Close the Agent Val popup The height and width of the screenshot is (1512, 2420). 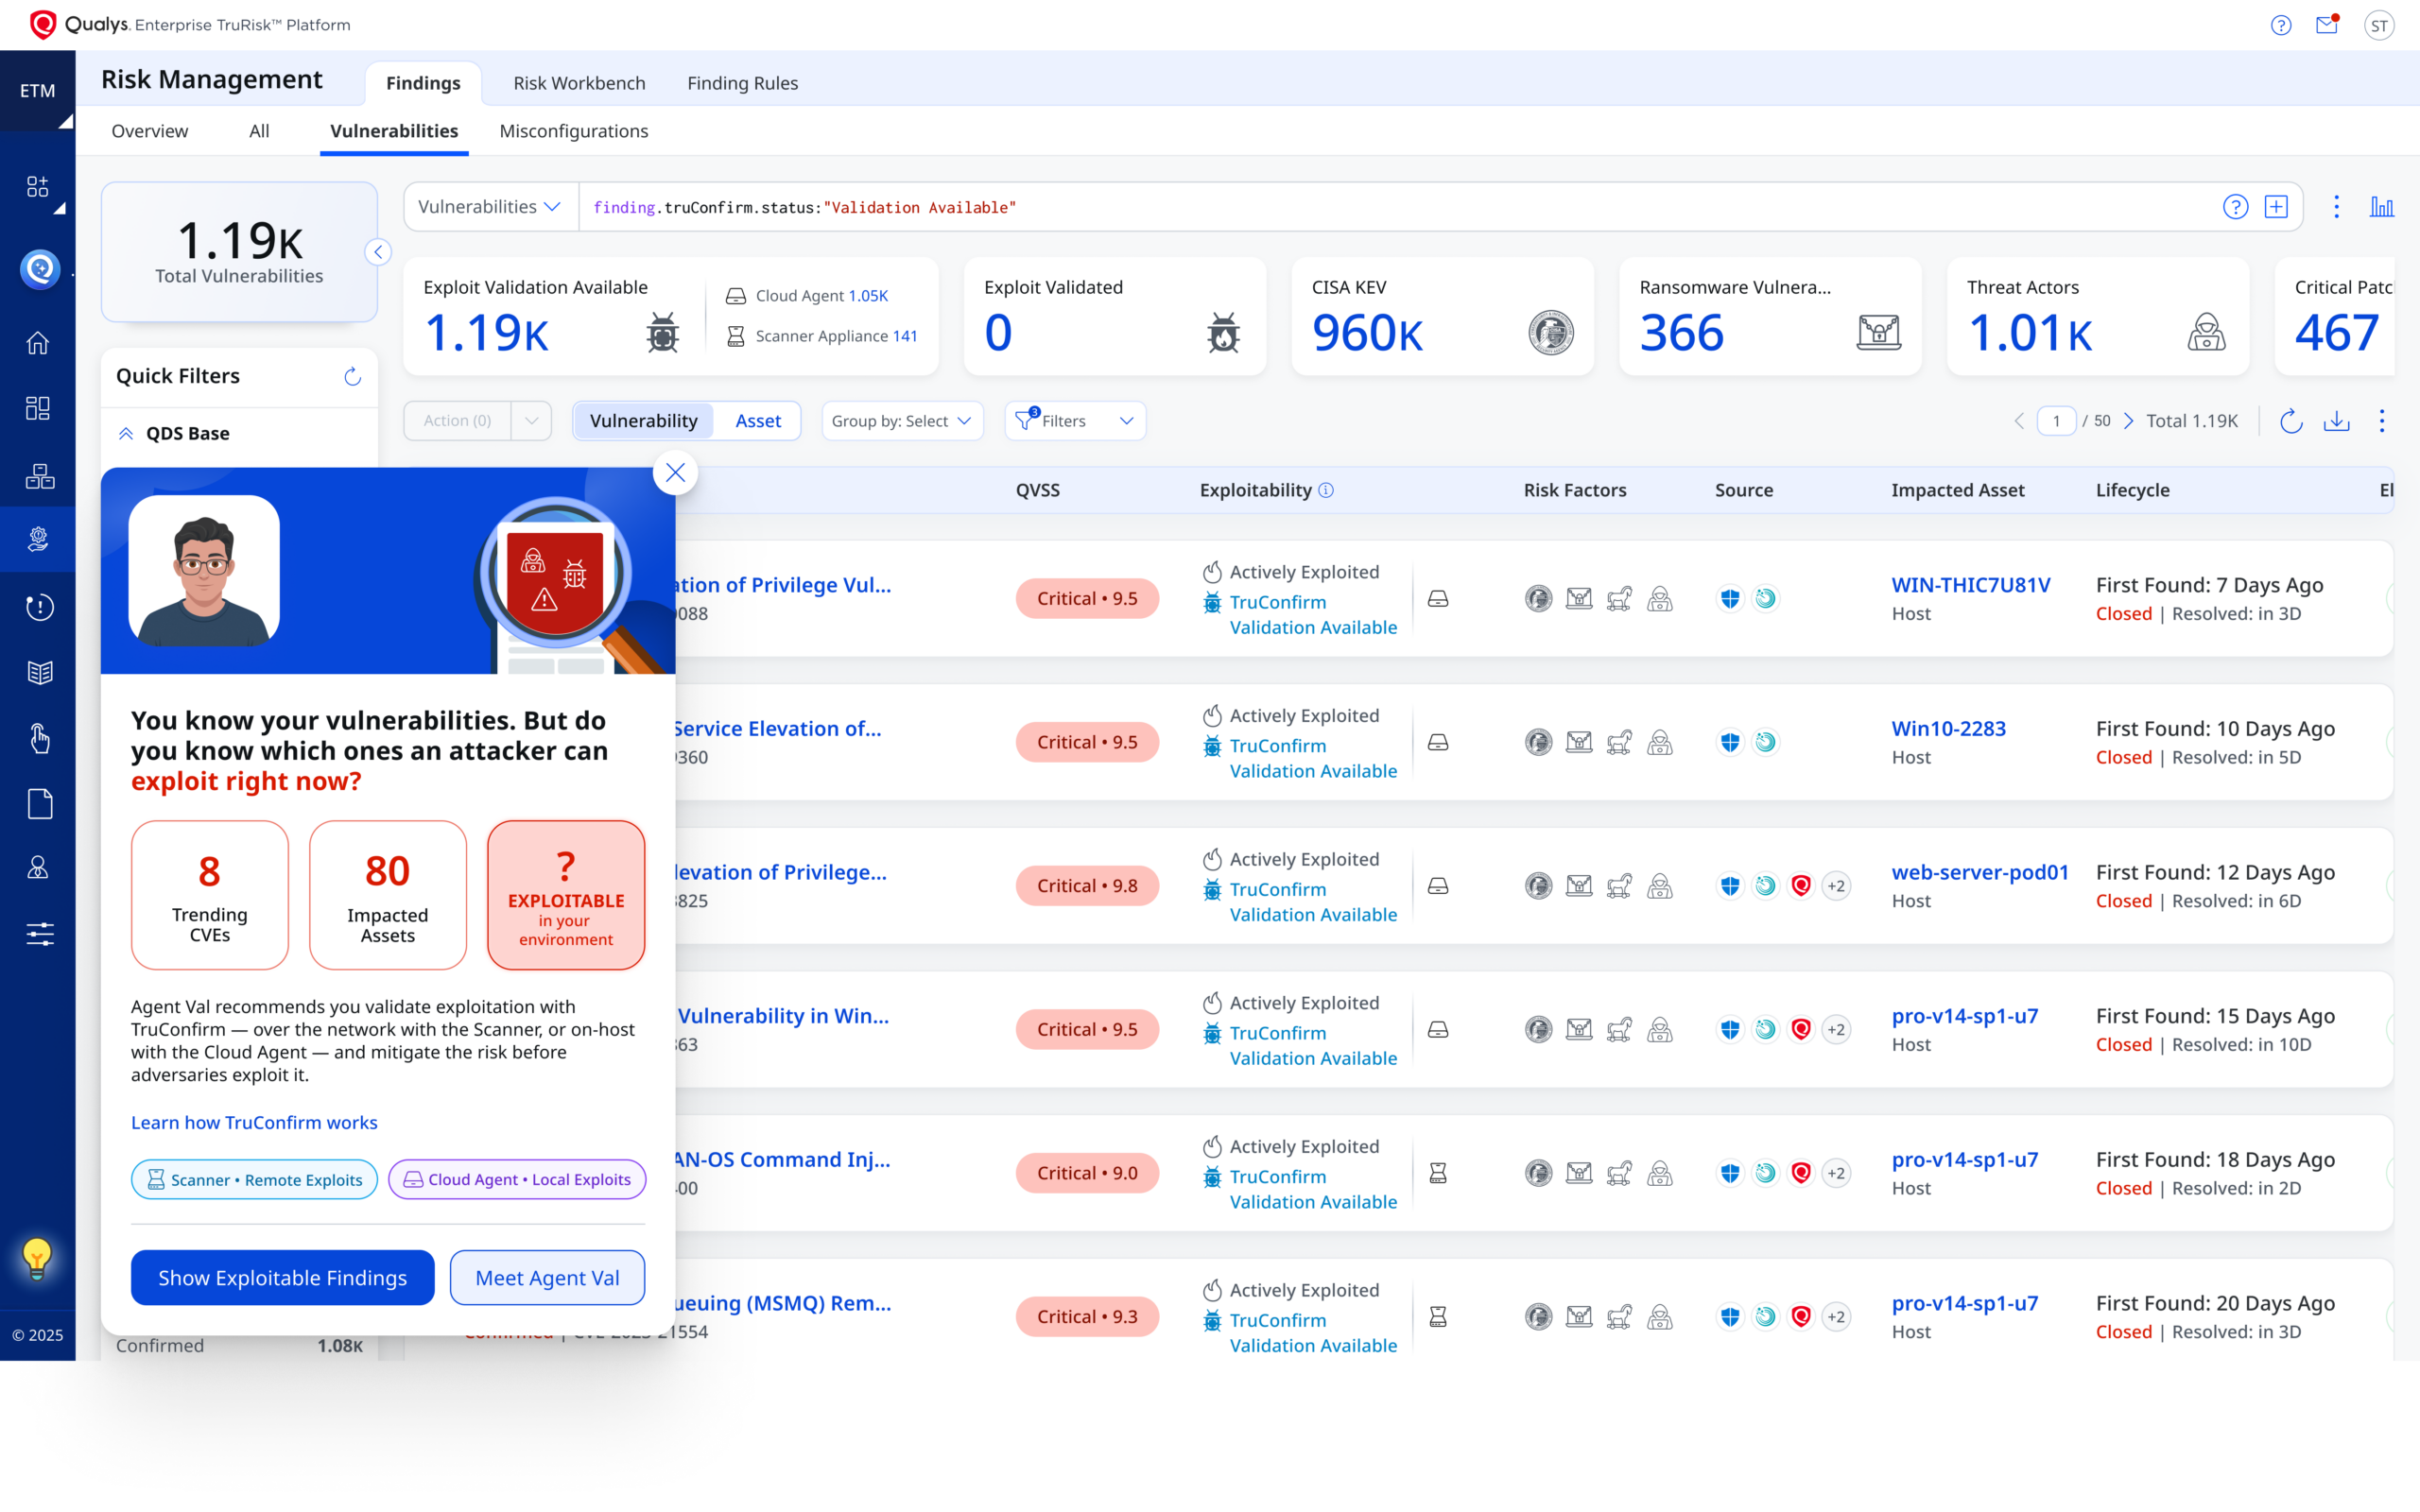click(675, 472)
